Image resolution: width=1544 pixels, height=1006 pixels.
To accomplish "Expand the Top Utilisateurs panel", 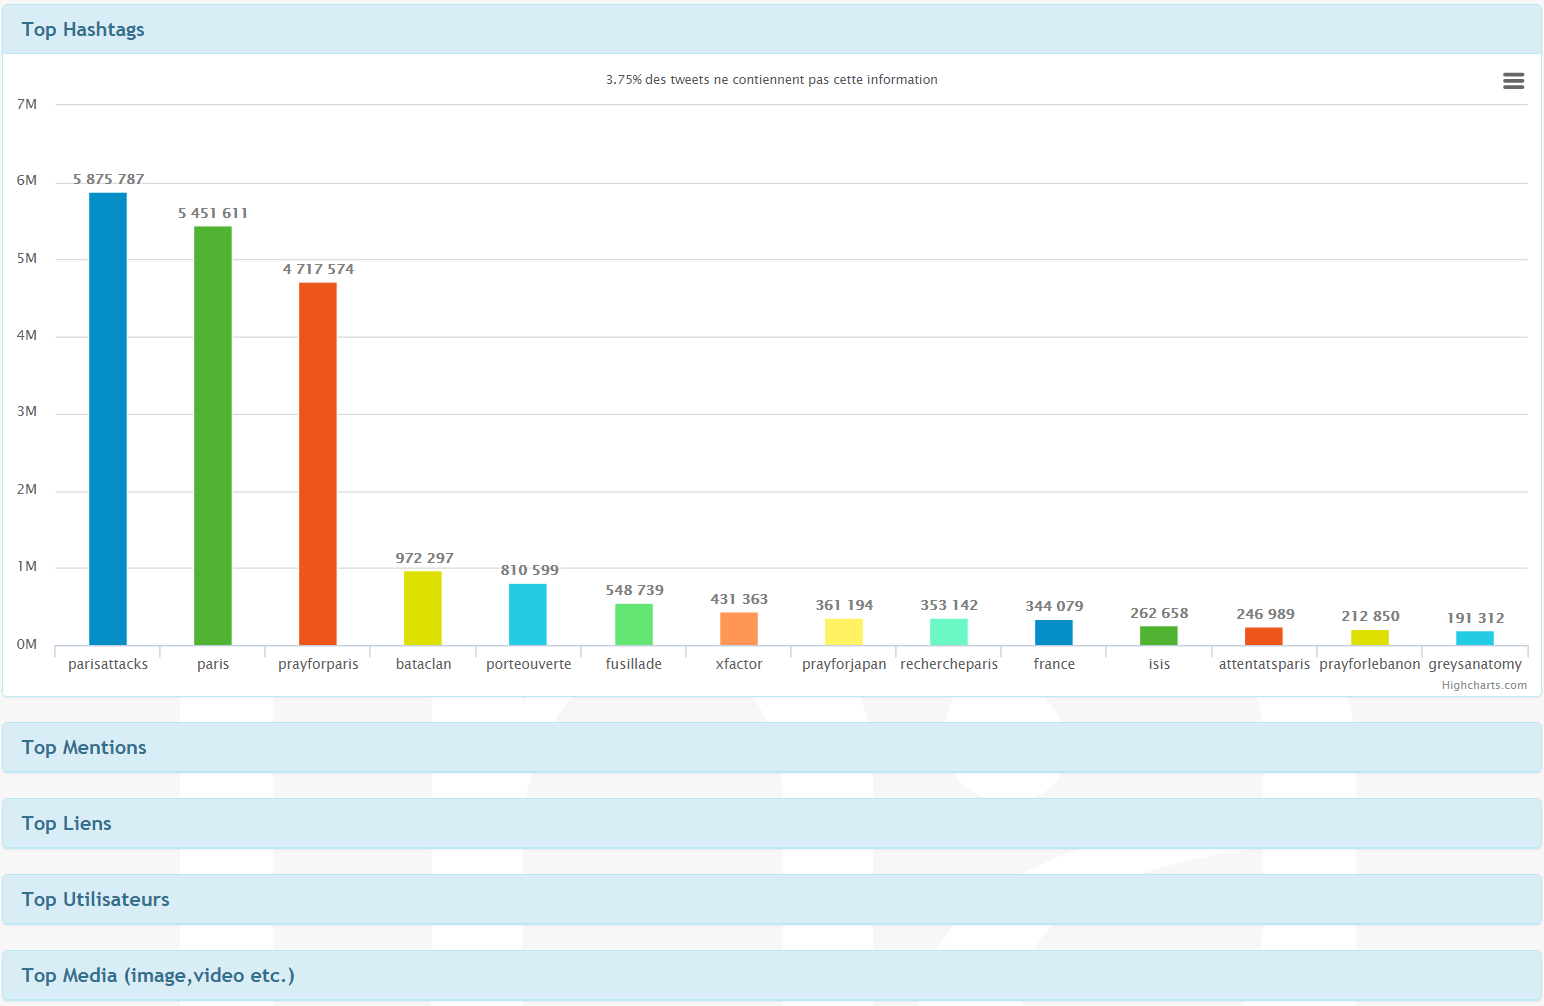I will click(772, 900).
